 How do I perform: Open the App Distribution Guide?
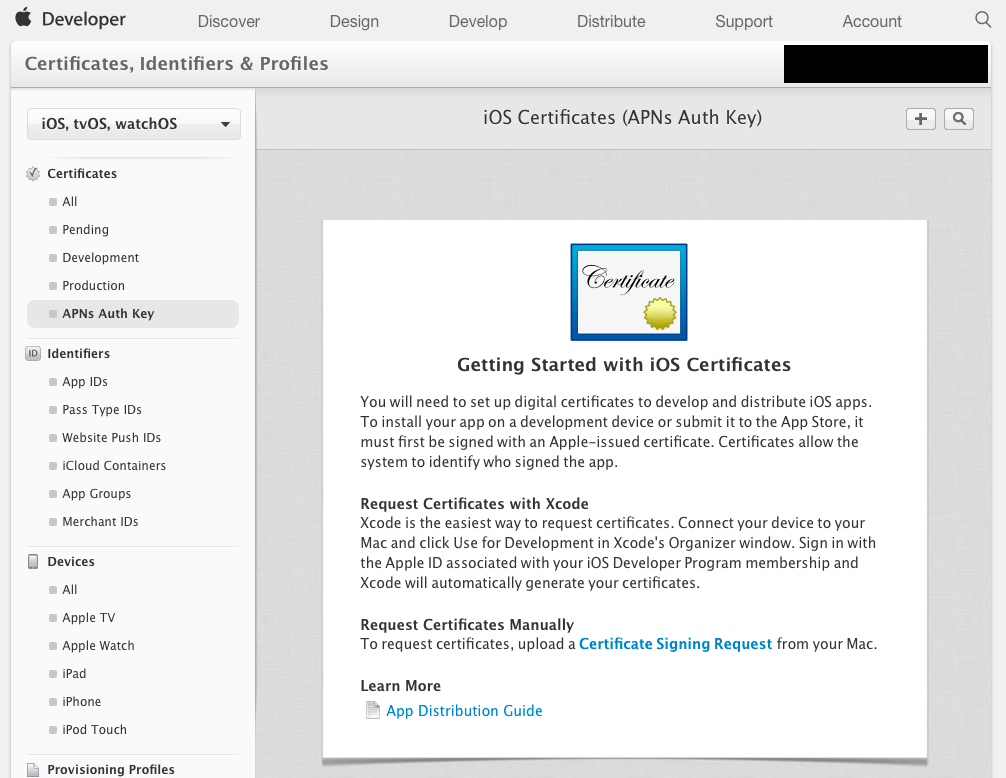464,710
